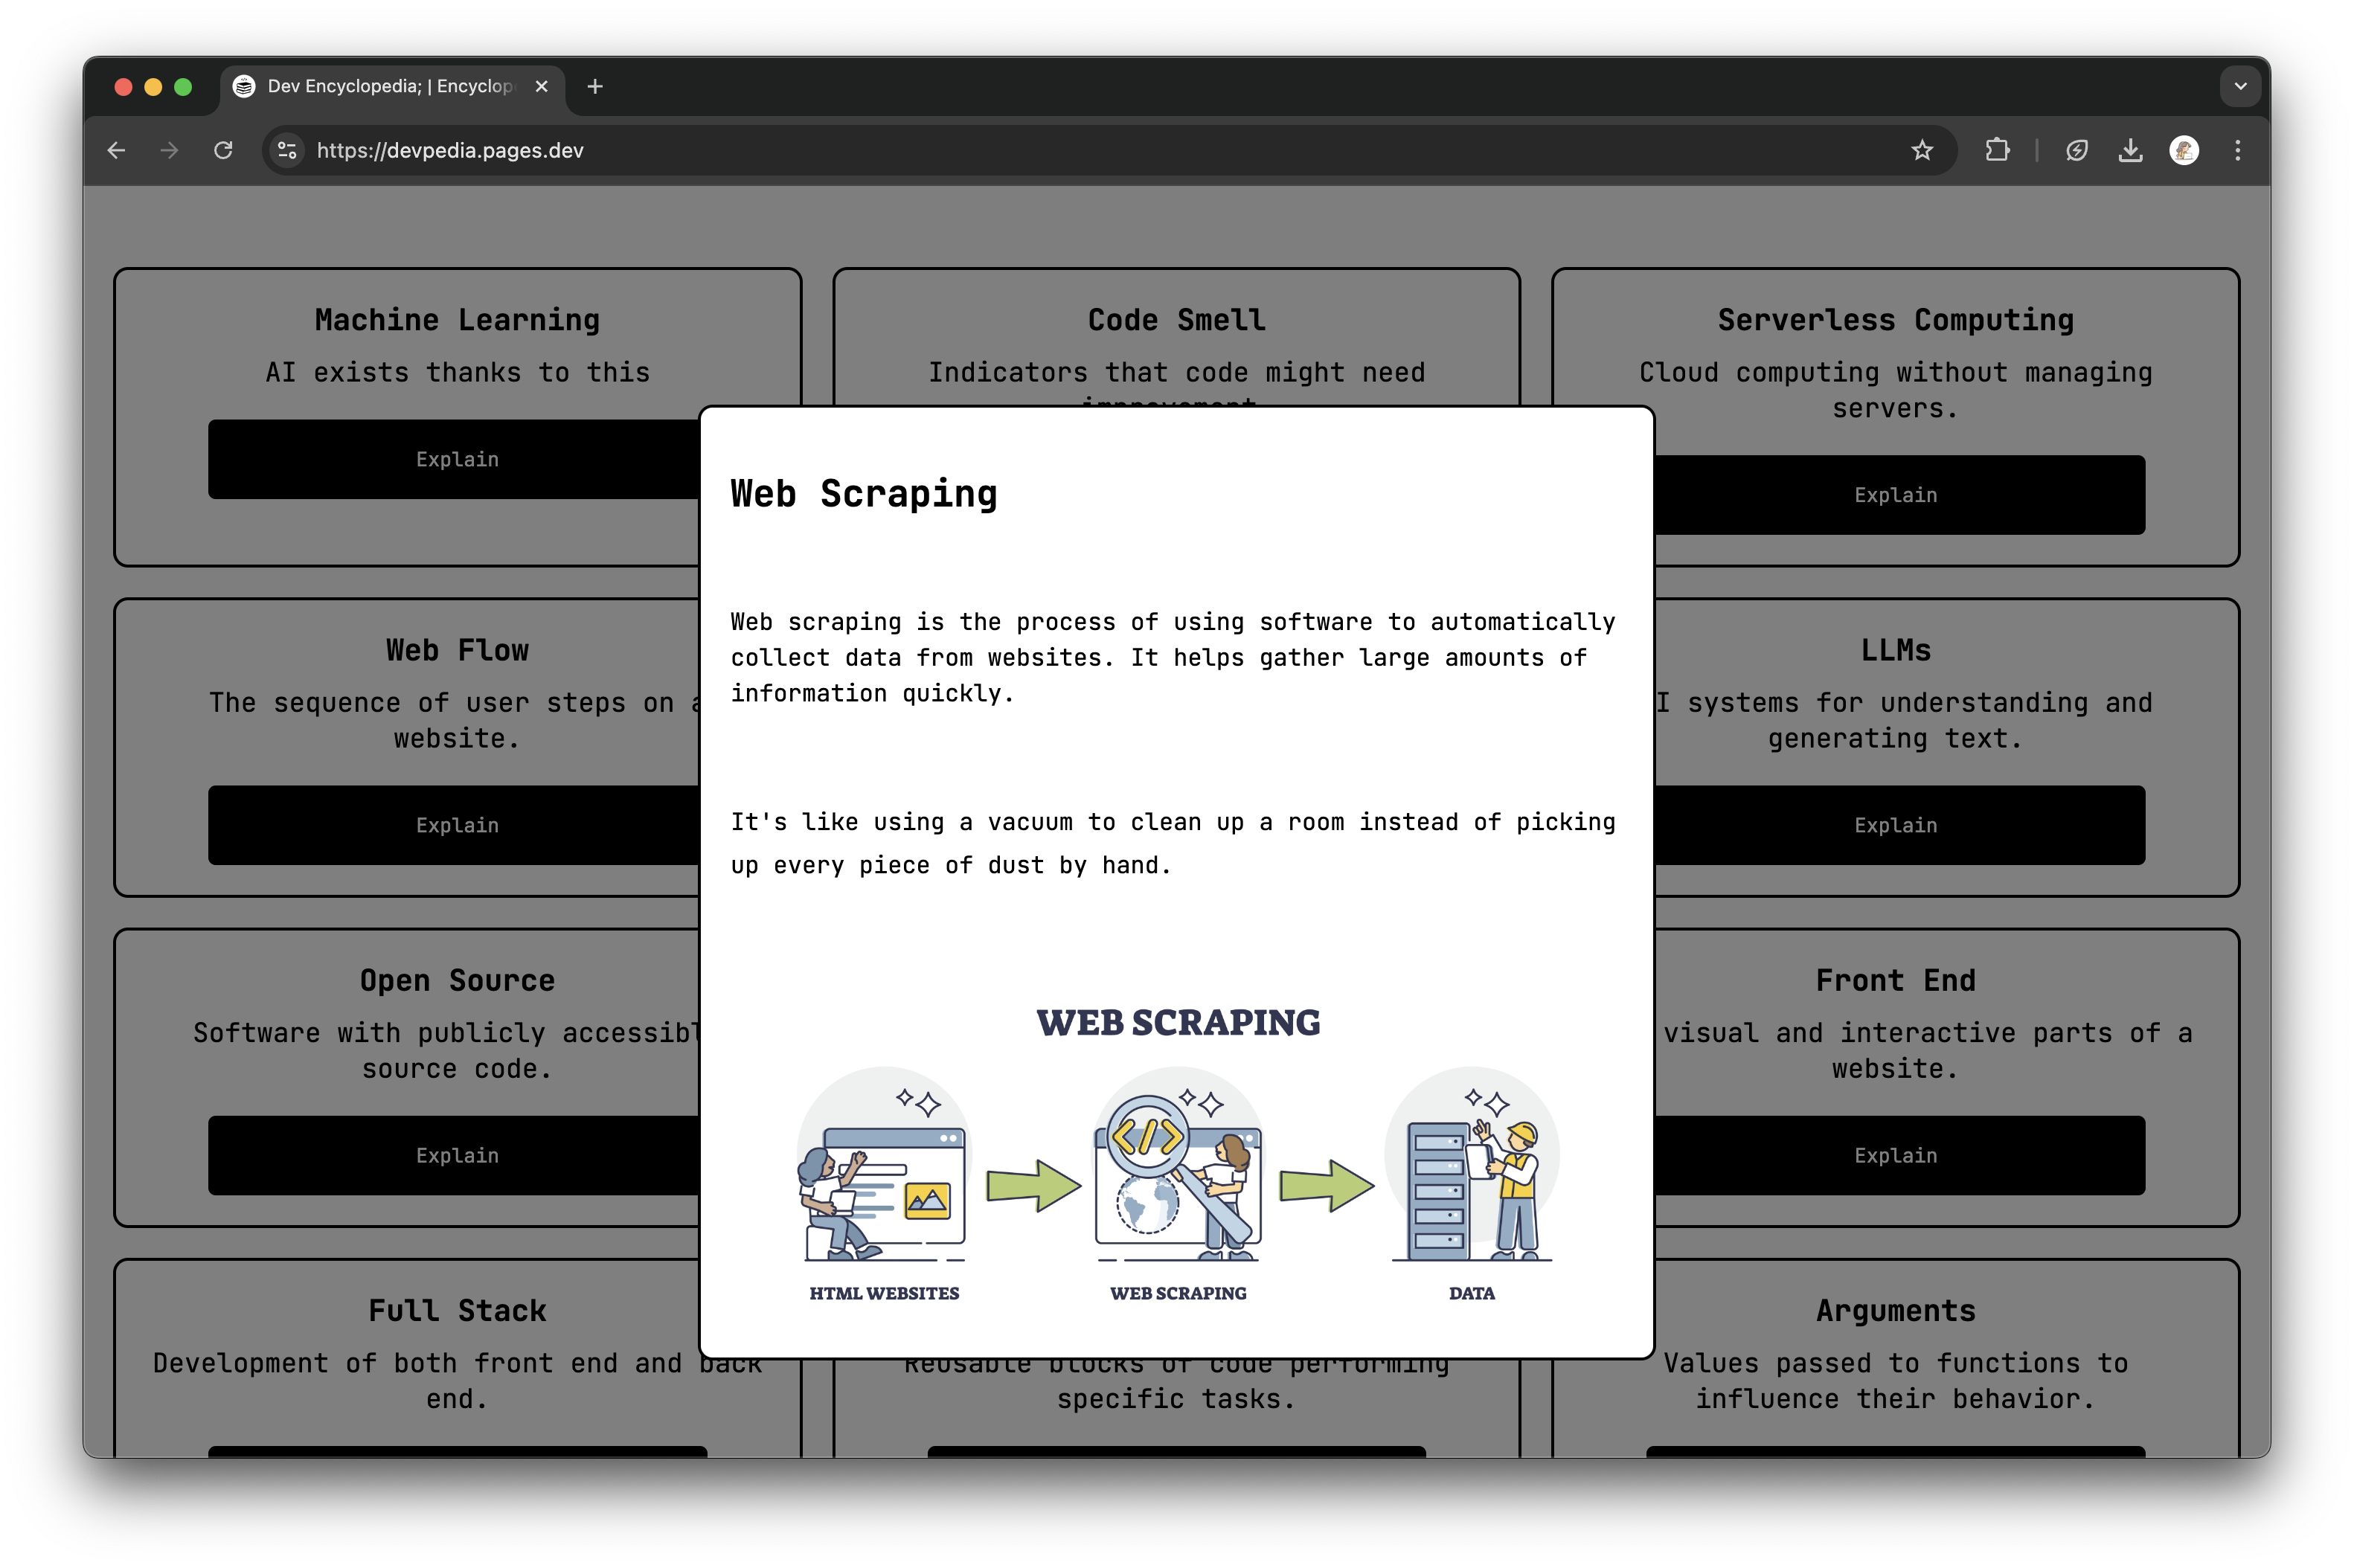Click the Web Scraping diagram image
The width and height of the screenshot is (2354, 1568).
point(1178,1155)
